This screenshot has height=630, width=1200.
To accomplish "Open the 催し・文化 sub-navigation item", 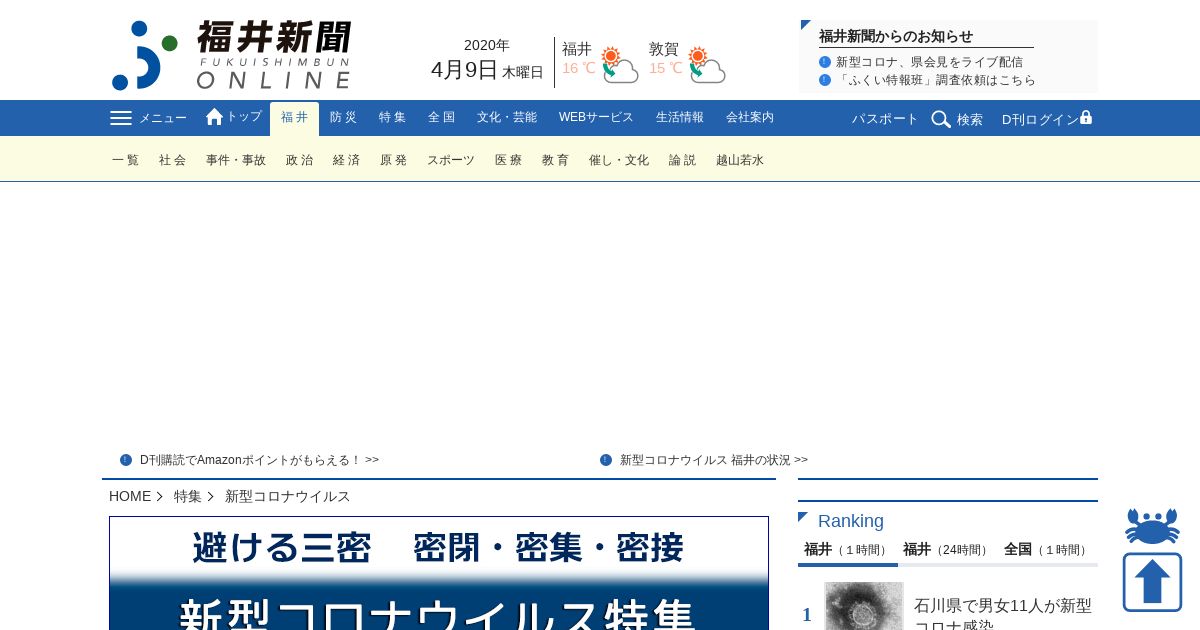I will [619, 160].
